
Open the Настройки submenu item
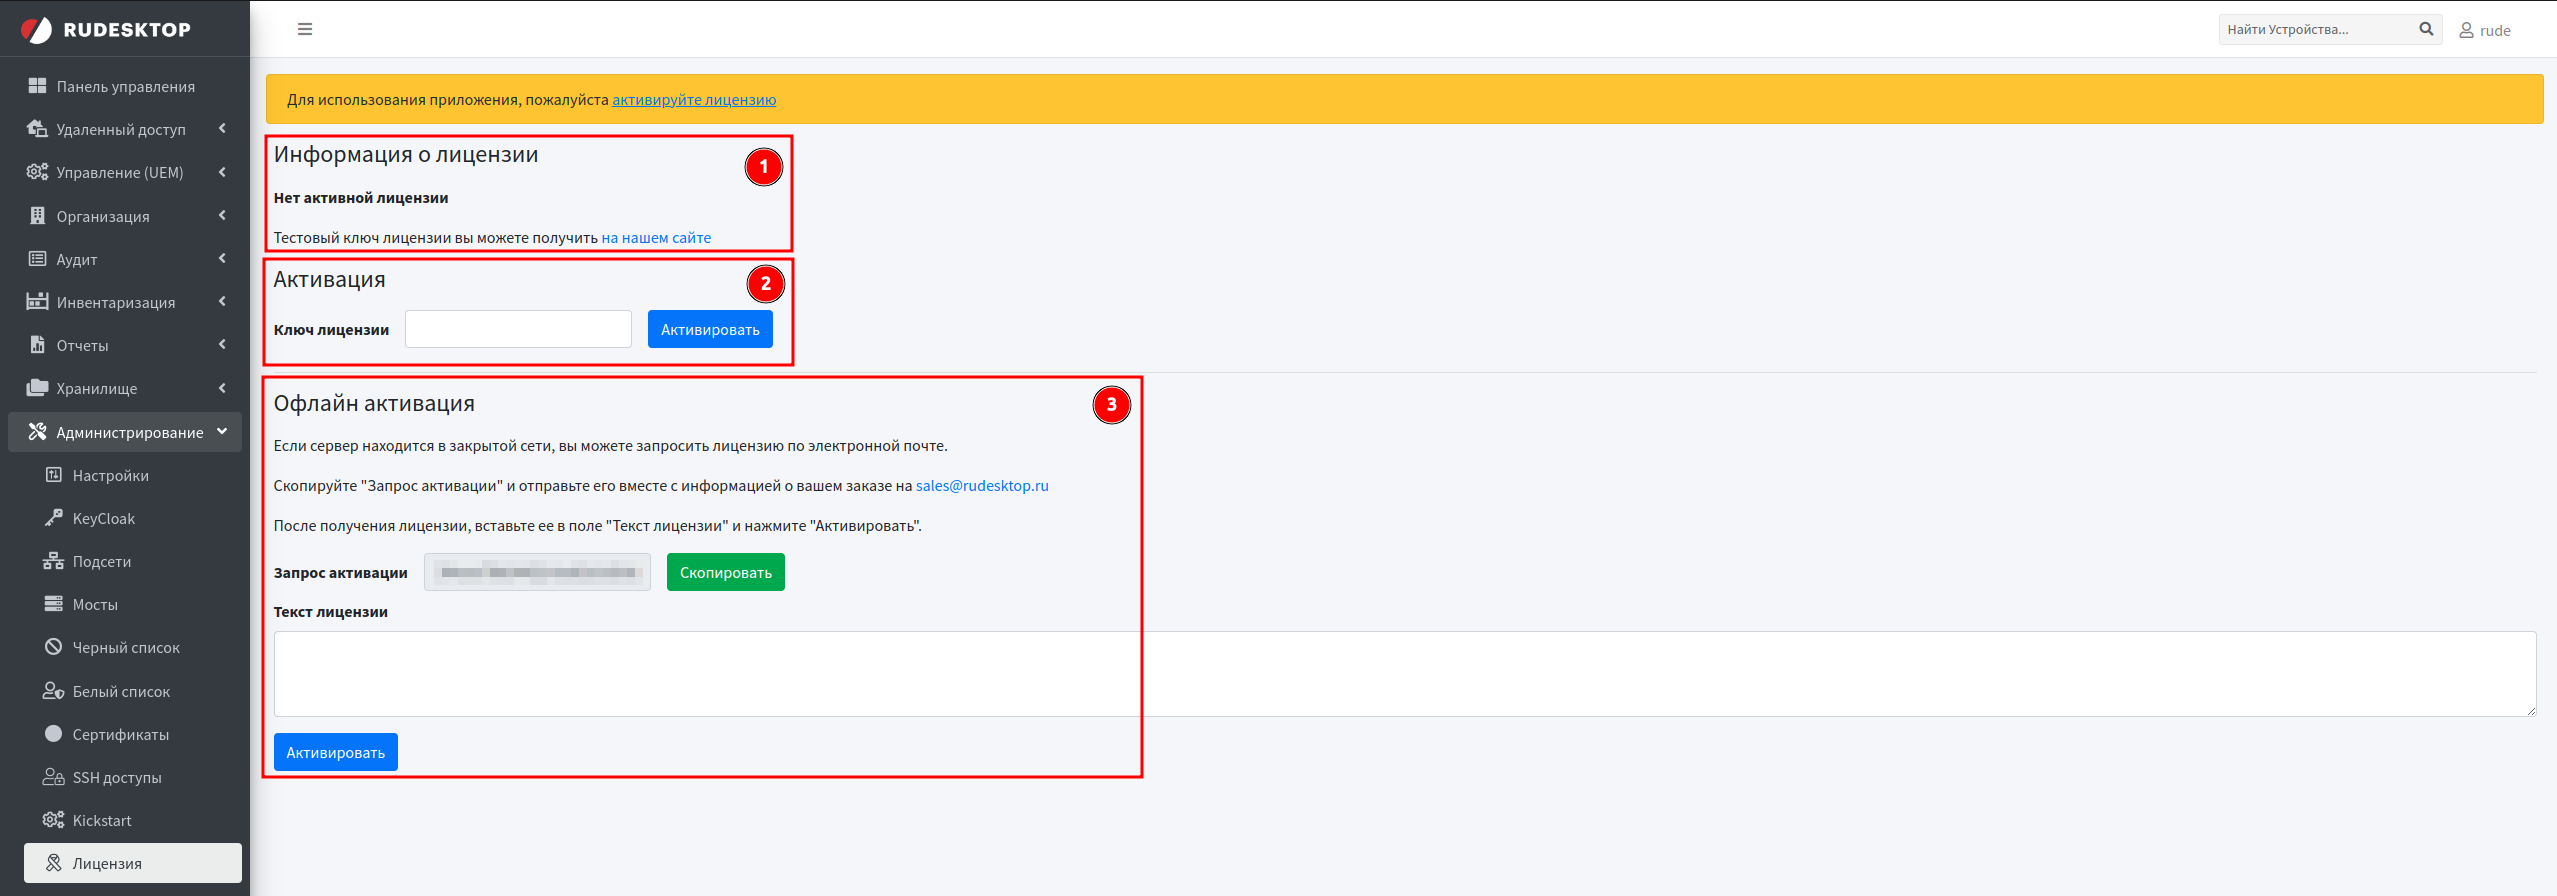tap(133, 475)
